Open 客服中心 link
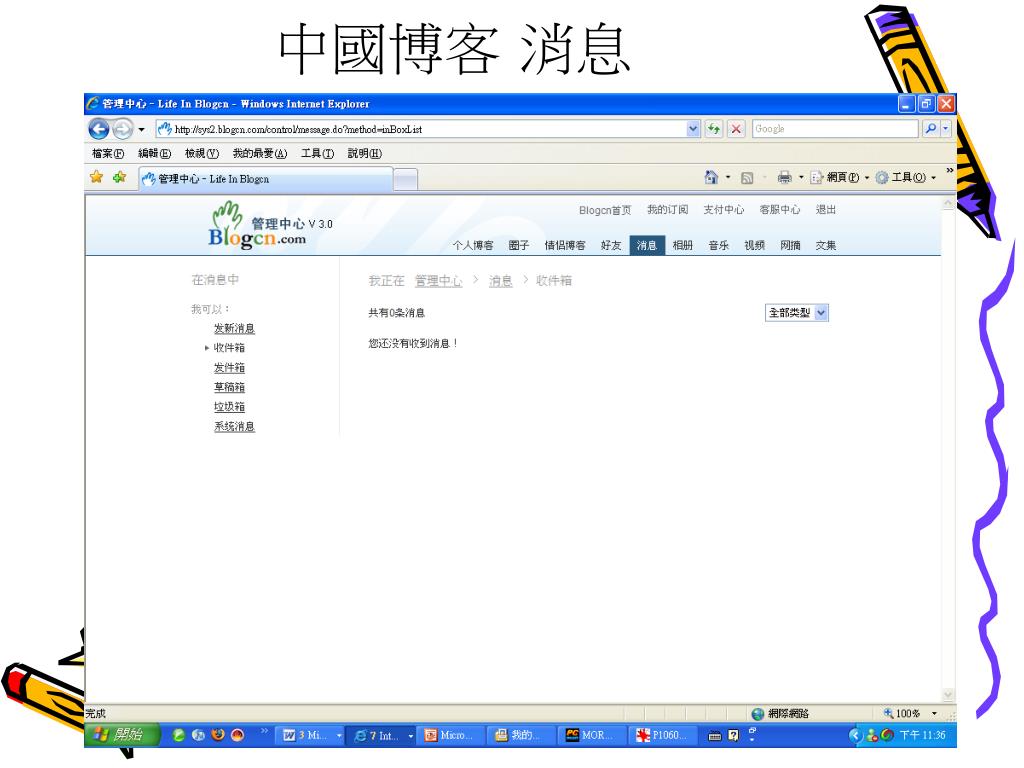 [780, 210]
